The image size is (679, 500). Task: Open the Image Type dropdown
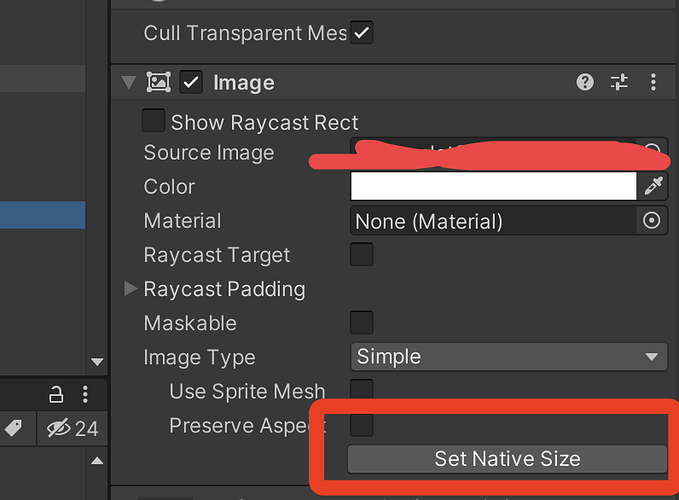click(x=509, y=357)
